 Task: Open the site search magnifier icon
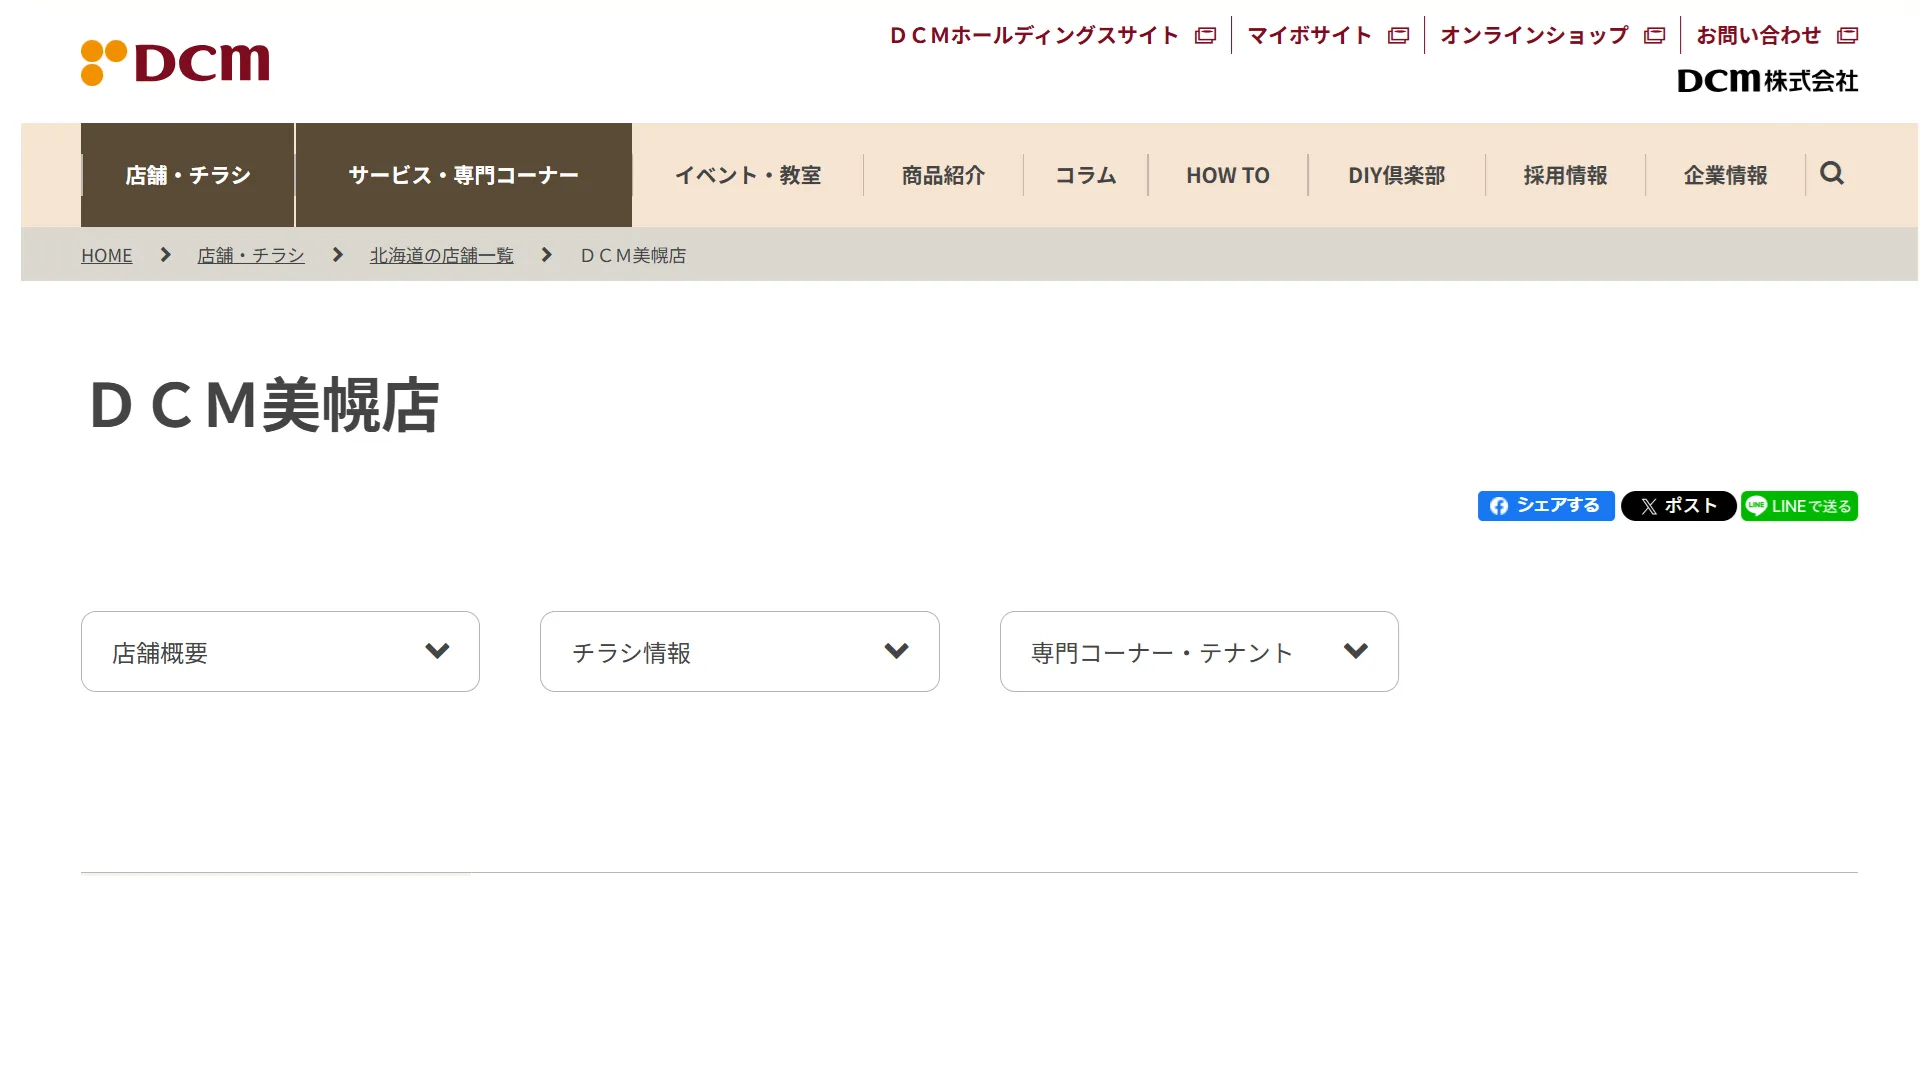click(1831, 174)
